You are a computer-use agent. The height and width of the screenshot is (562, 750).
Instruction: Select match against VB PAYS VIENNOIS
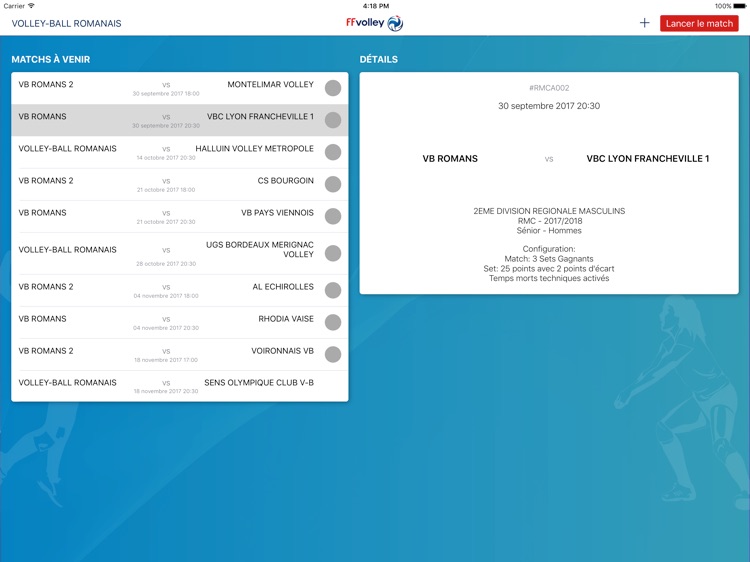[x=180, y=216]
